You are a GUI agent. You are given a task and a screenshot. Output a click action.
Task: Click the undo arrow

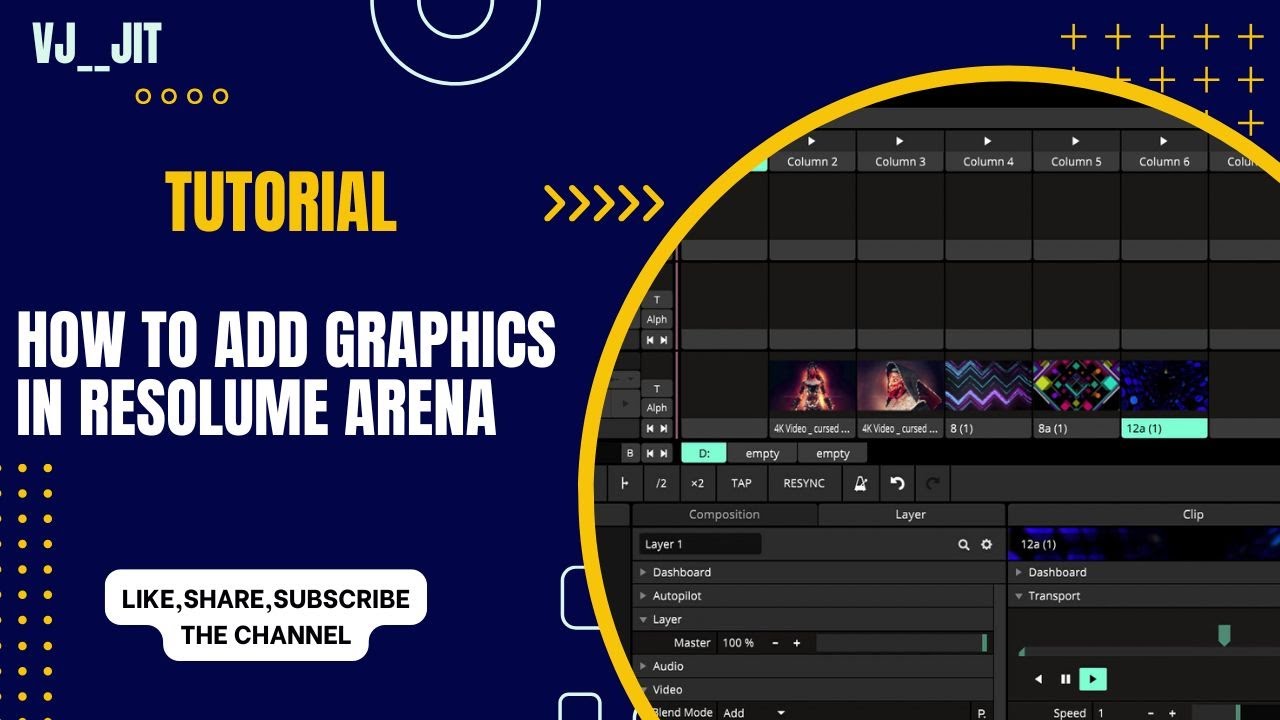click(x=897, y=483)
